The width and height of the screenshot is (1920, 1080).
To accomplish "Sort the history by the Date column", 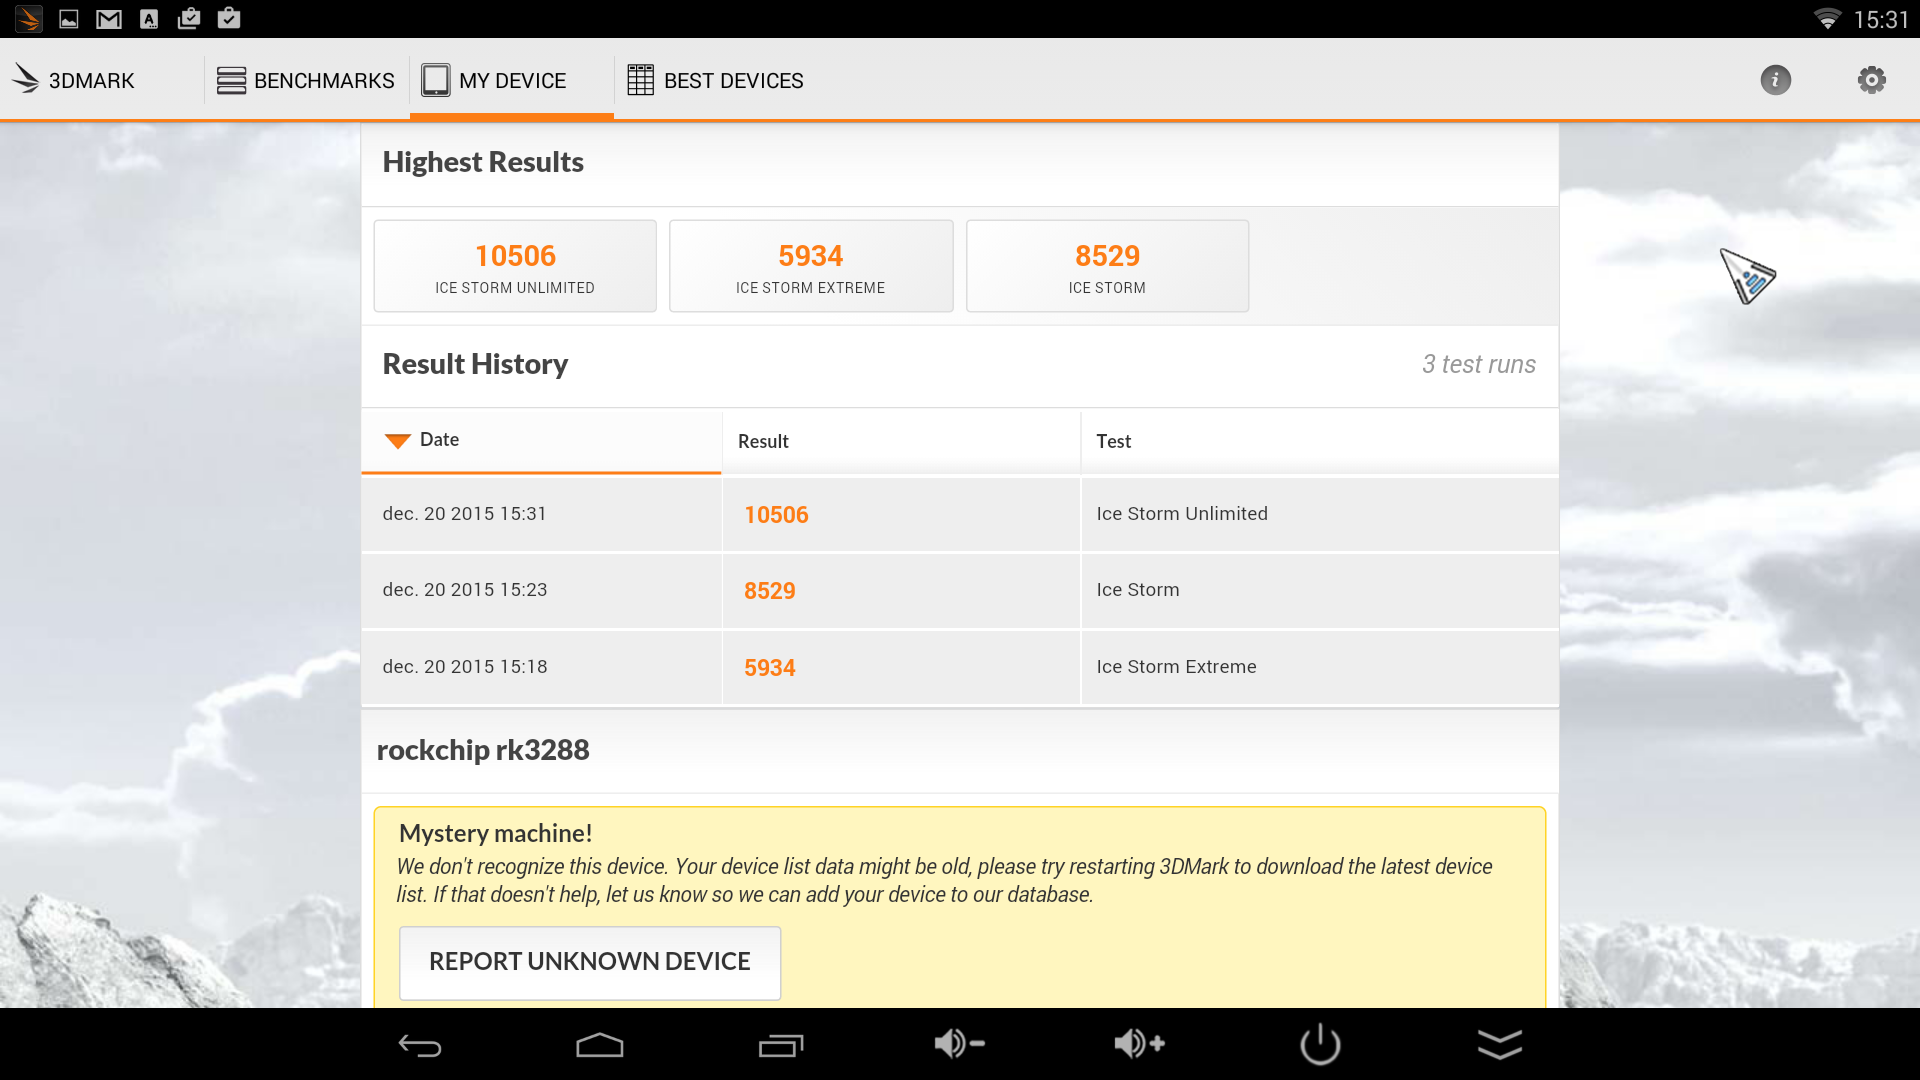I will point(541,440).
